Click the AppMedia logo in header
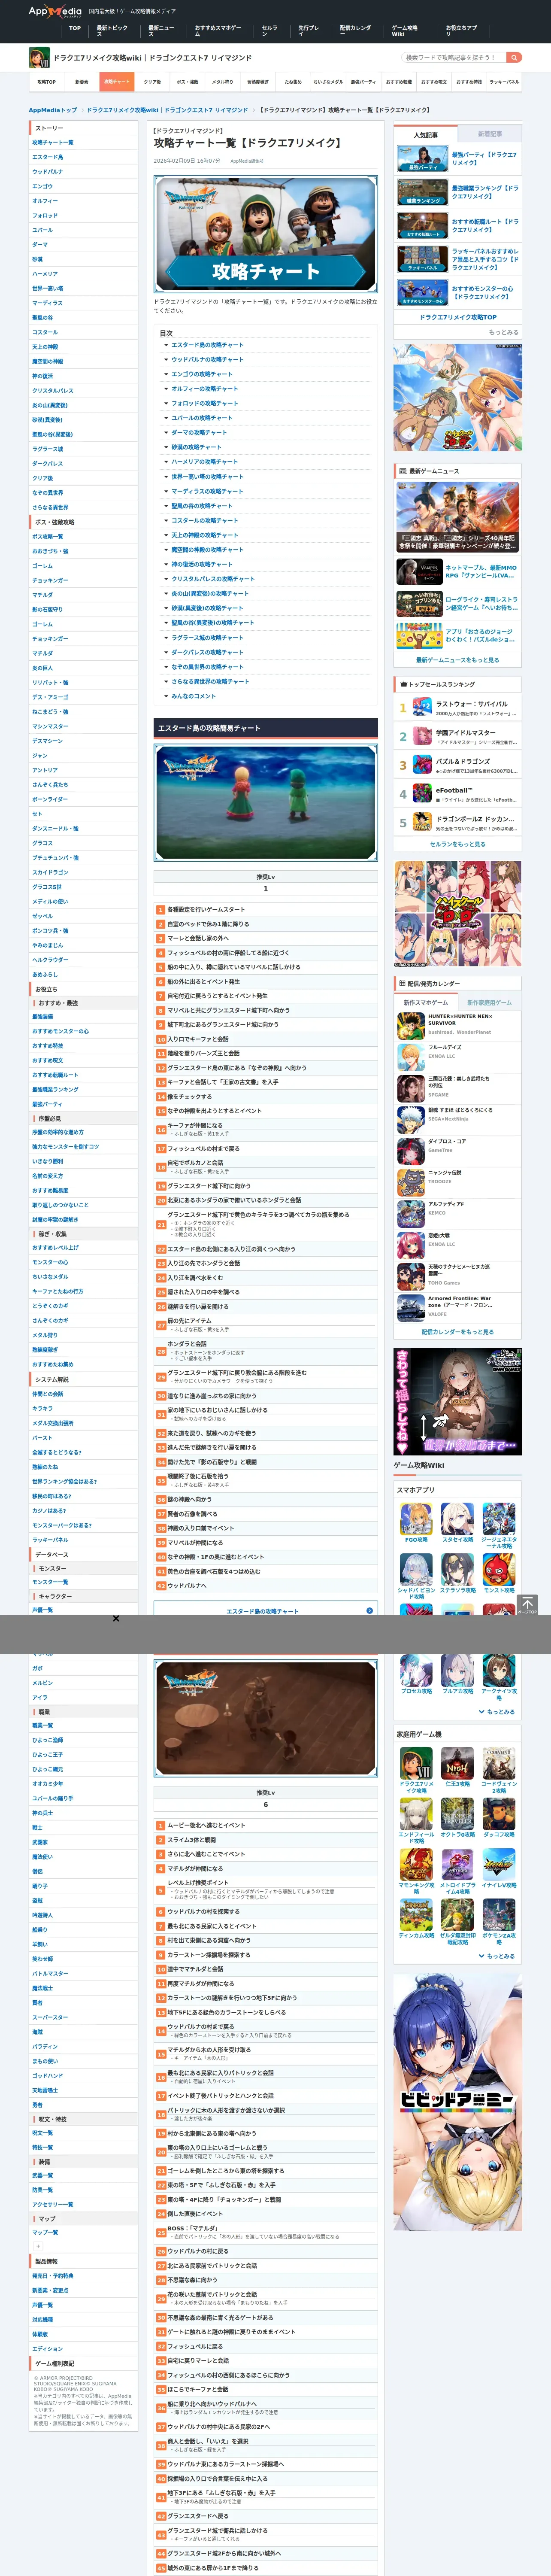551x2576 pixels. (x=55, y=12)
